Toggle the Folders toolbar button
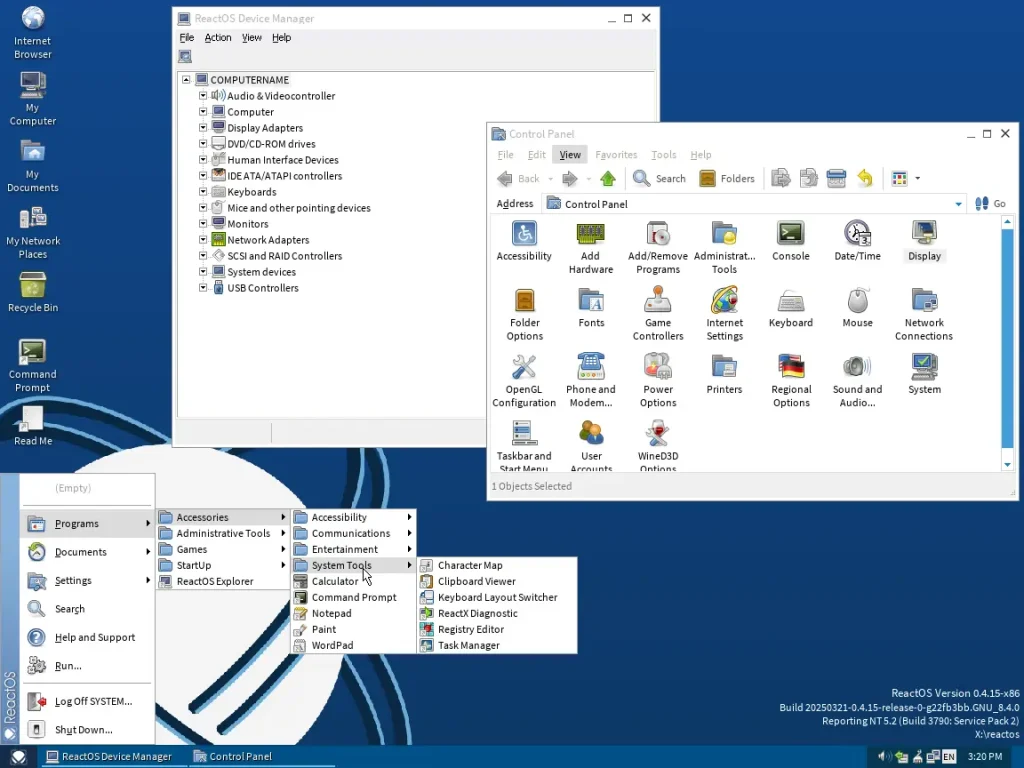 click(x=727, y=178)
